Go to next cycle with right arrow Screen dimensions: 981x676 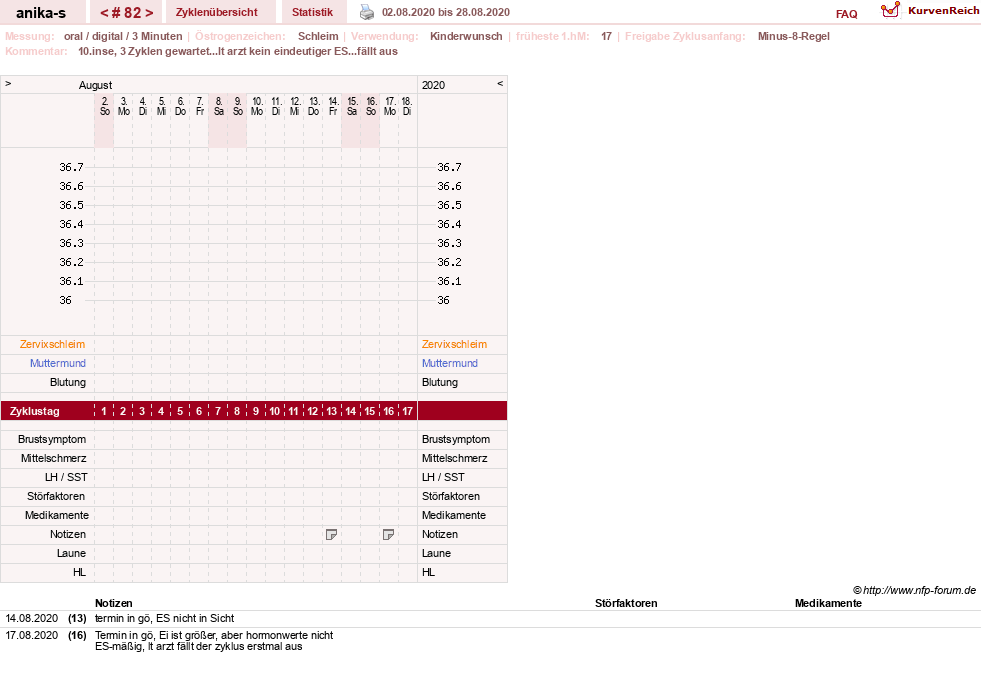tap(149, 13)
